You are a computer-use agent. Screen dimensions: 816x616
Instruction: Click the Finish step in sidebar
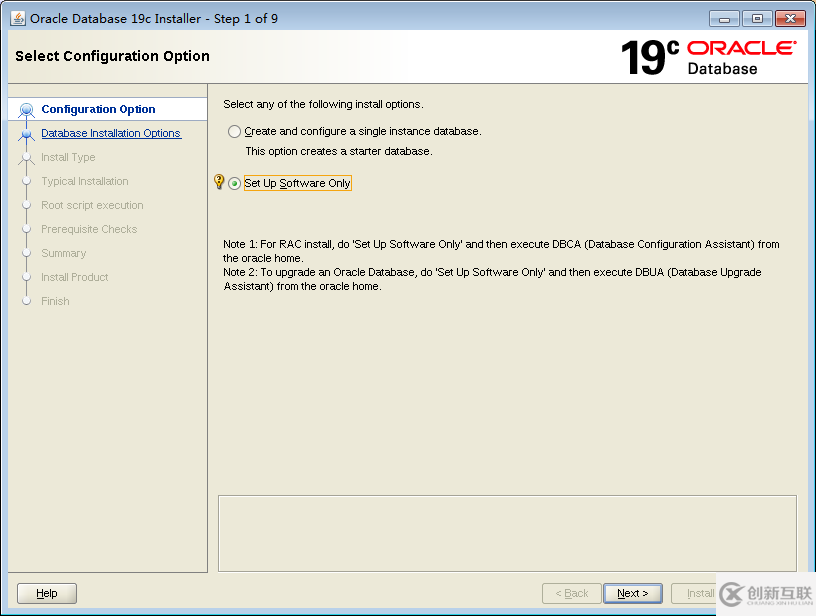55,301
